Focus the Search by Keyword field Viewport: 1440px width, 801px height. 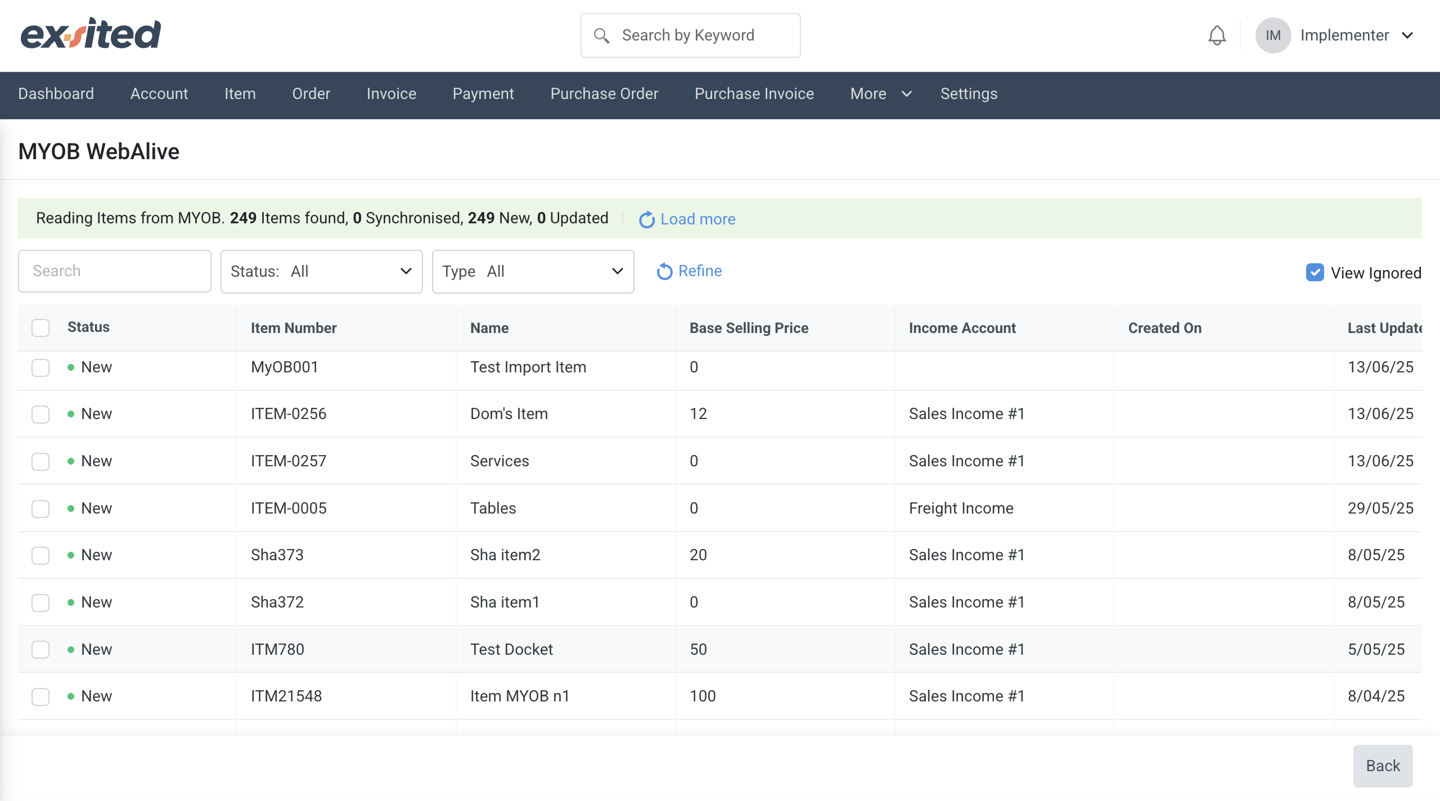(x=690, y=35)
